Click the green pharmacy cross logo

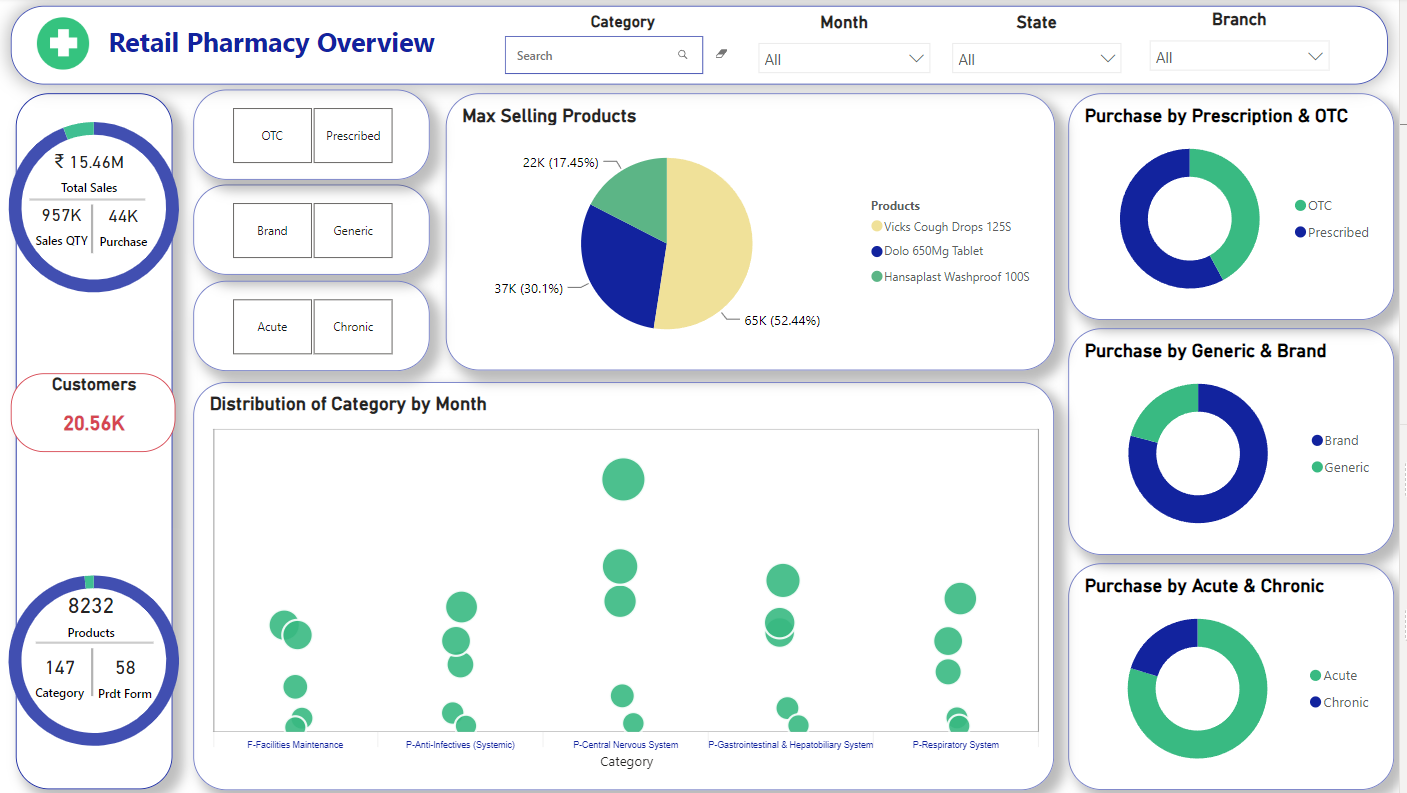pyautogui.click(x=63, y=44)
